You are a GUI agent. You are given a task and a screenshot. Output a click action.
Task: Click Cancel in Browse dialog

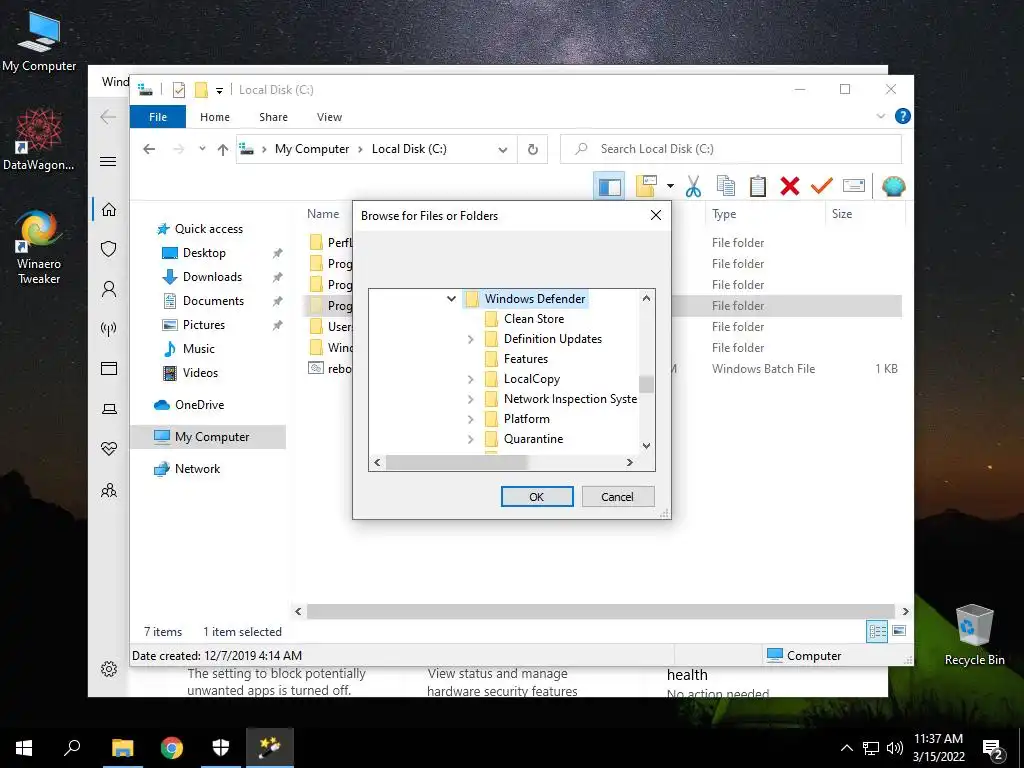(618, 496)
